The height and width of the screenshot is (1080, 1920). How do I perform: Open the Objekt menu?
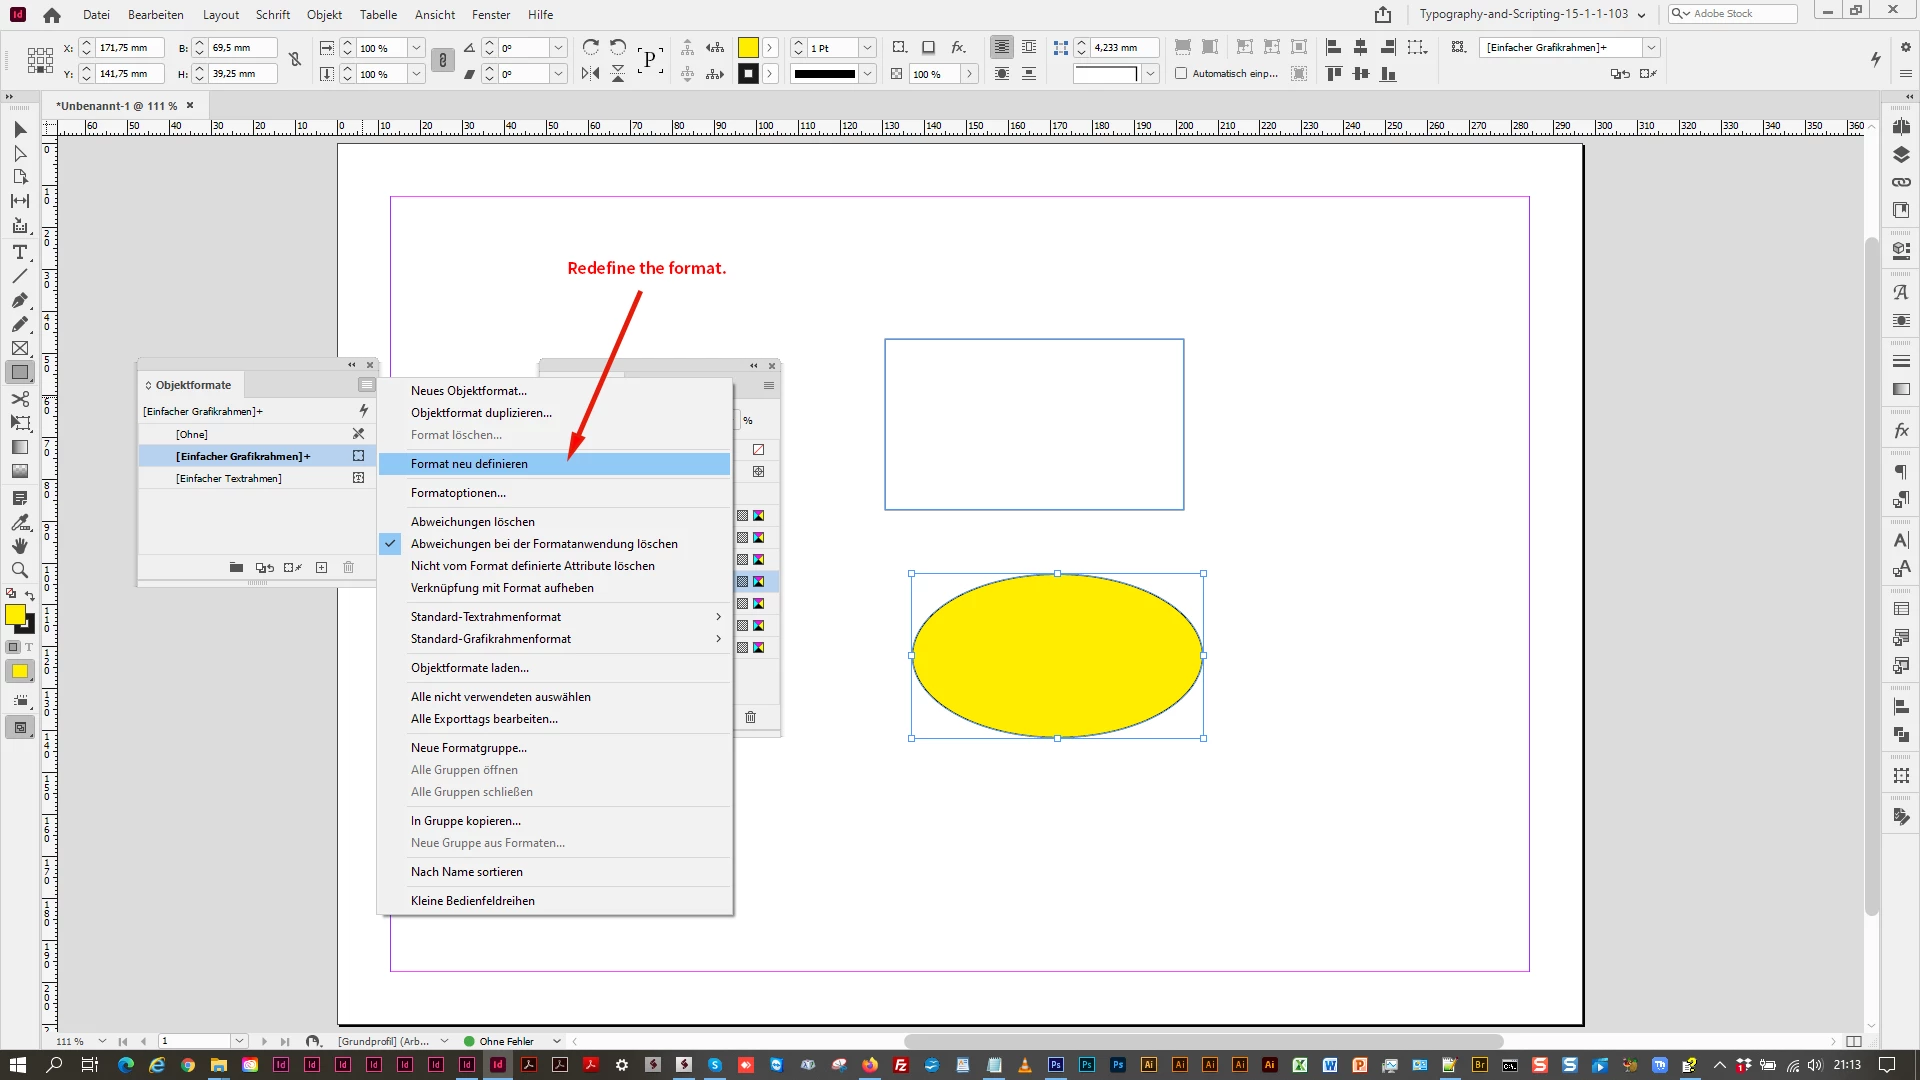[x=324, y=14]
